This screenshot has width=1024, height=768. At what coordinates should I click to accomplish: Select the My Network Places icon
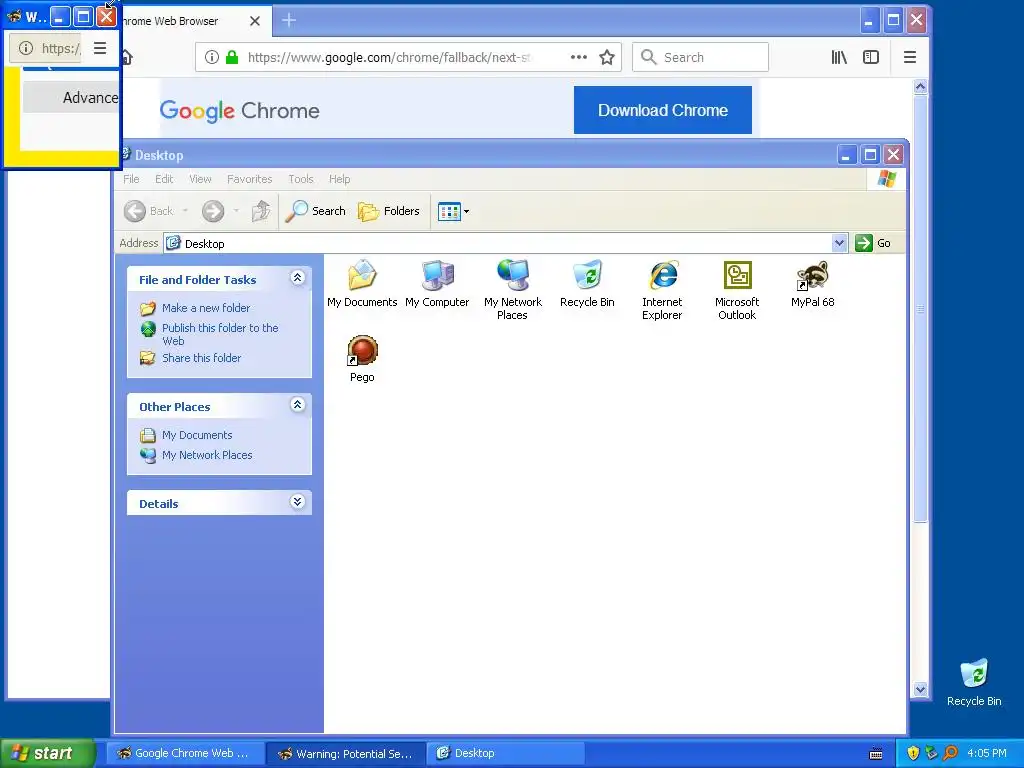point(513,290)
